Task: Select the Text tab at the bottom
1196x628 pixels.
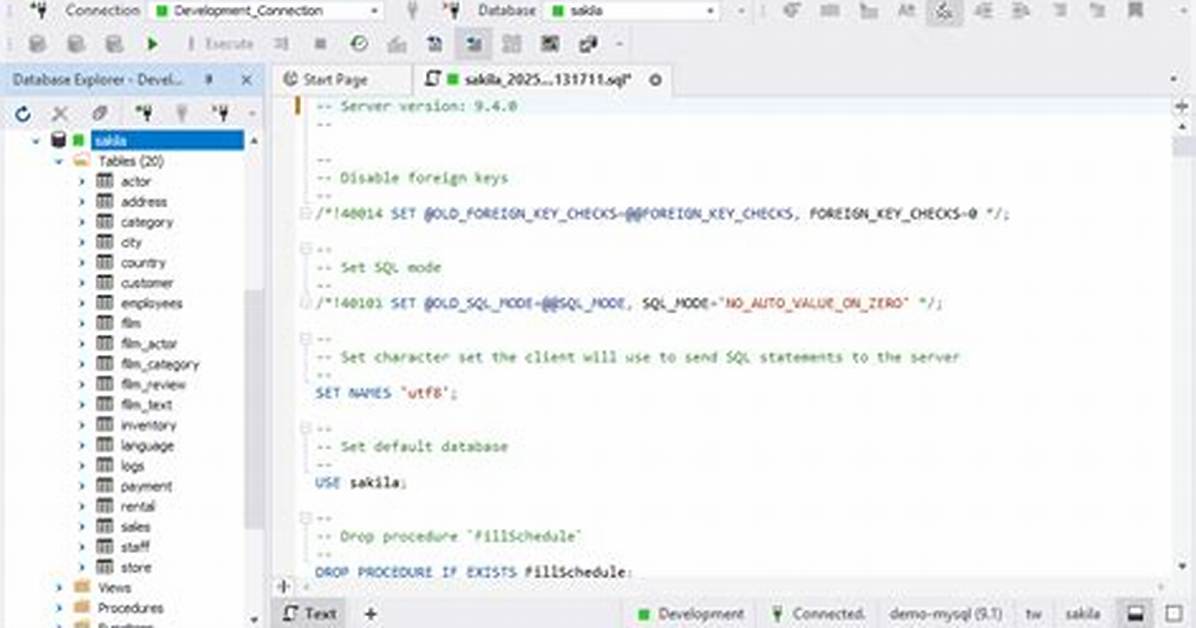Action: pyautogui.click(x=310, y=614)
